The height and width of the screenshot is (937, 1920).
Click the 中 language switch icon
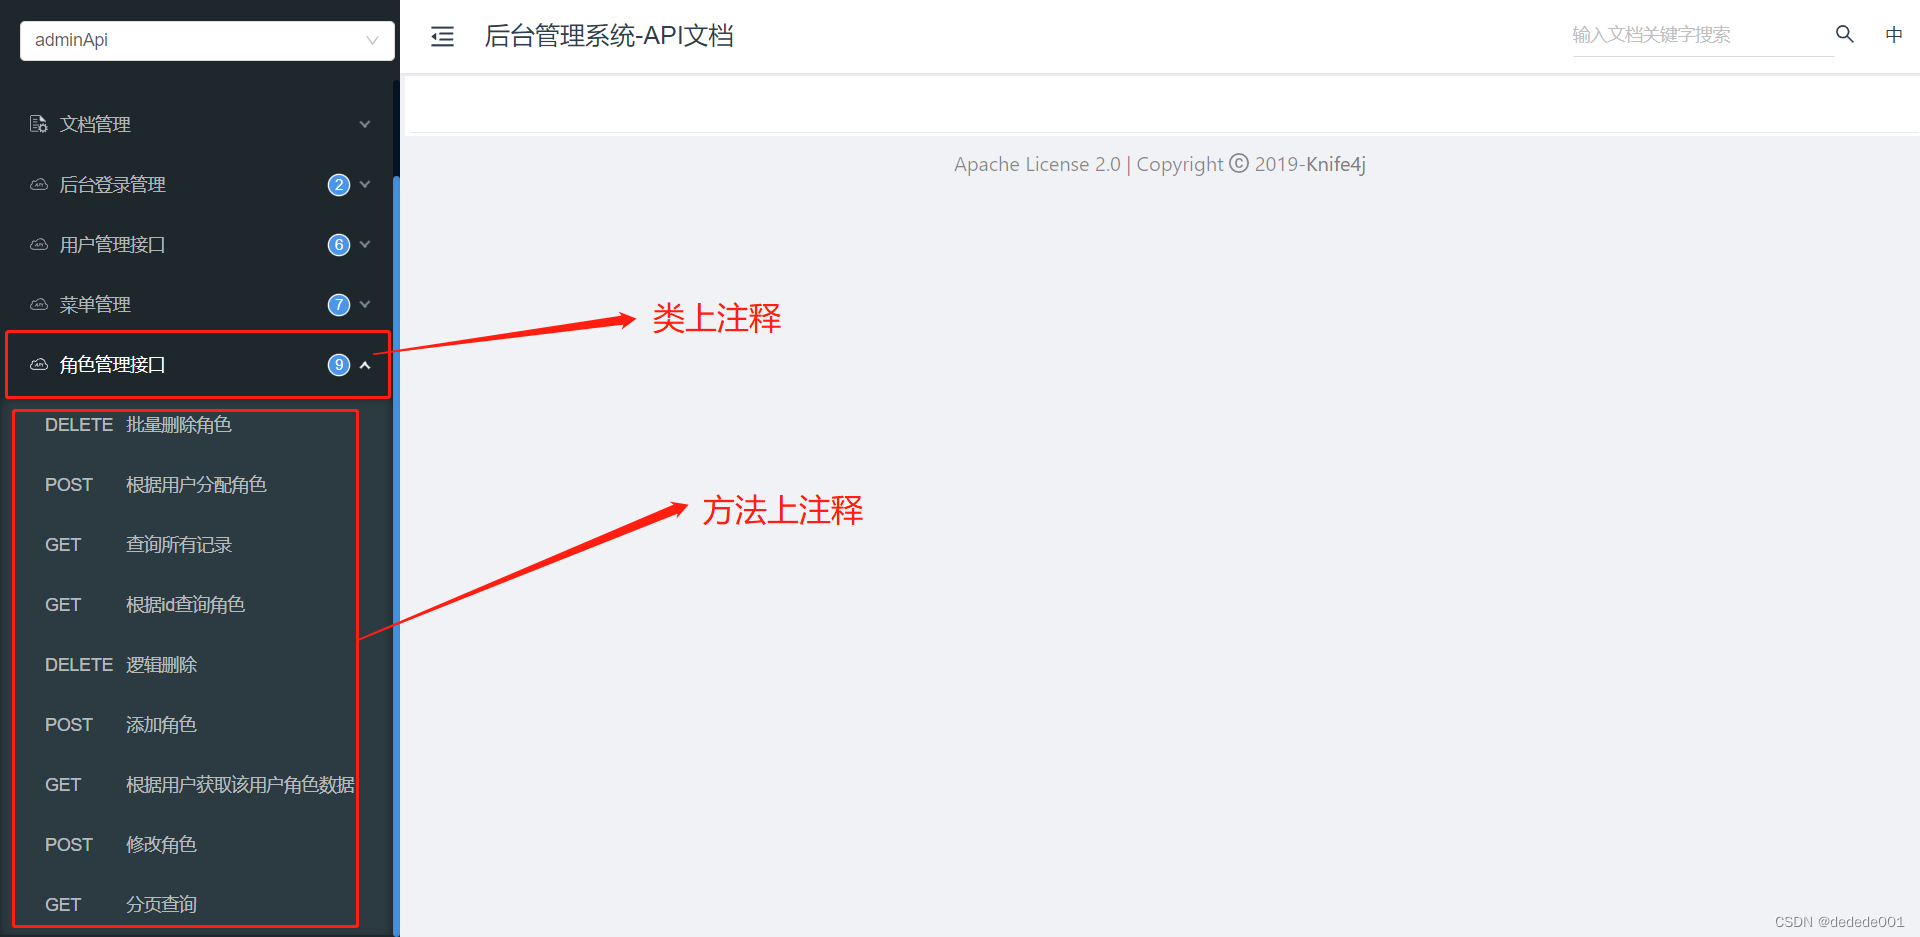(x=1894, y=35)
